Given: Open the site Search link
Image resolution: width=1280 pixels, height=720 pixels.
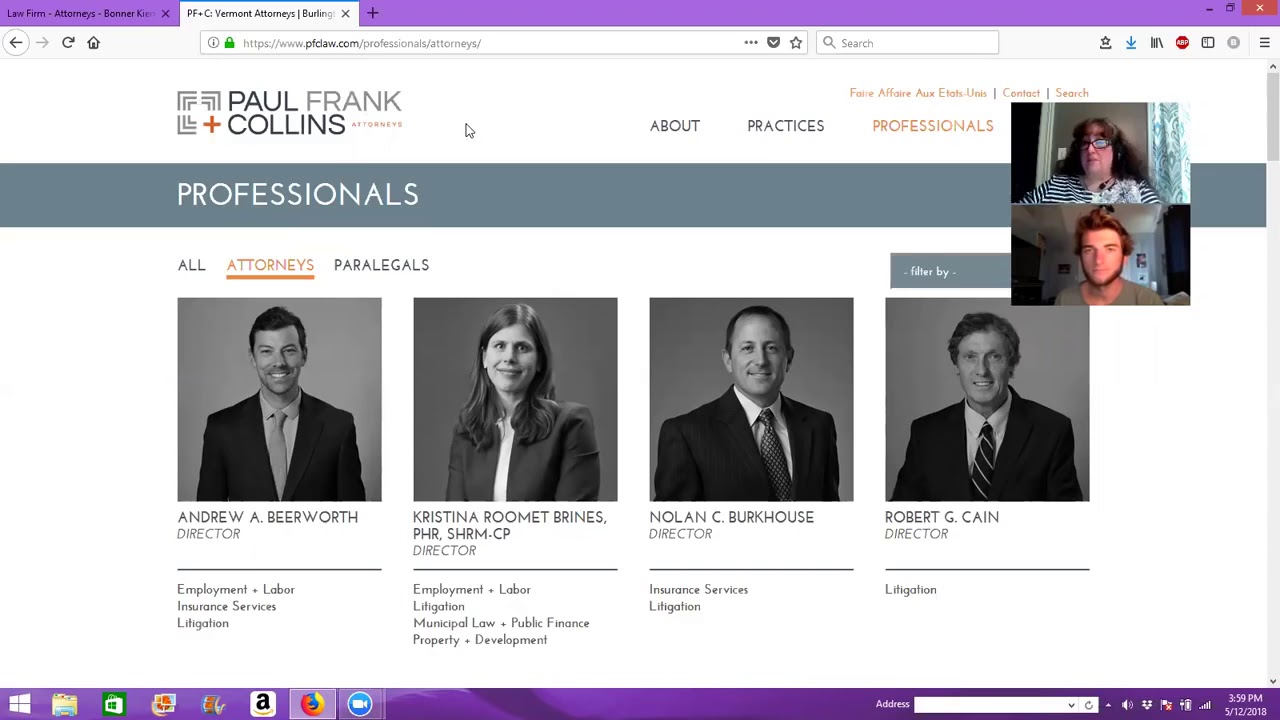Looking at the screenshot, I should tap(1072, 93).
